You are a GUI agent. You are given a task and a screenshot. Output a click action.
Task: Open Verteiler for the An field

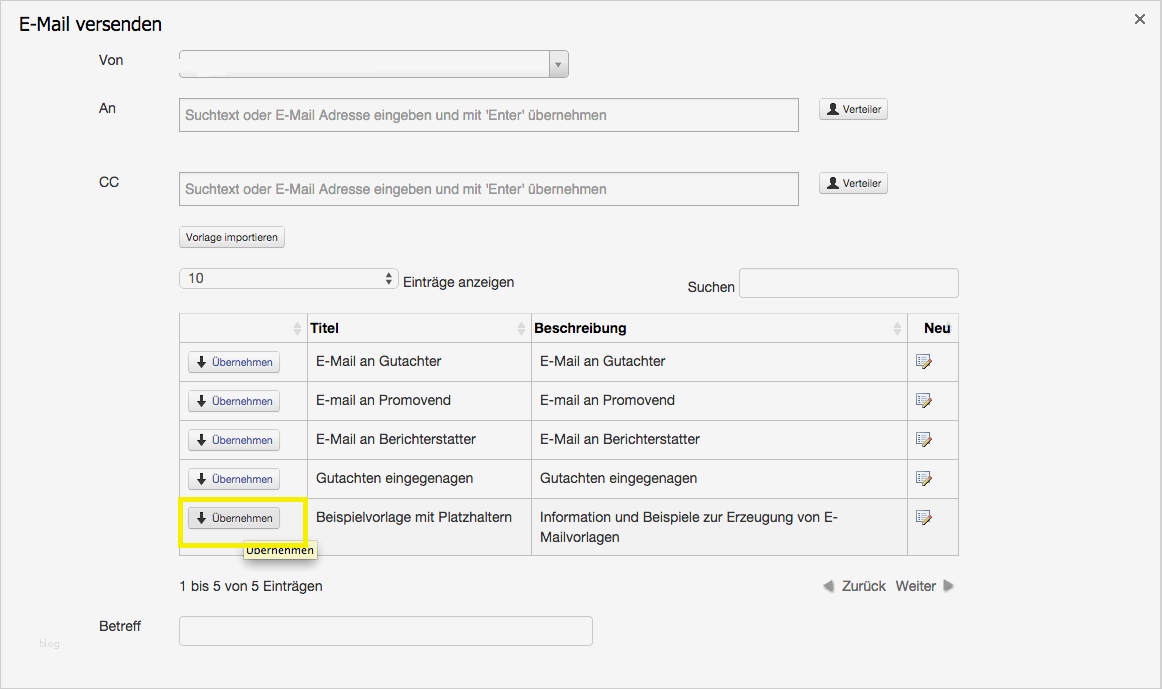(853, 109)
